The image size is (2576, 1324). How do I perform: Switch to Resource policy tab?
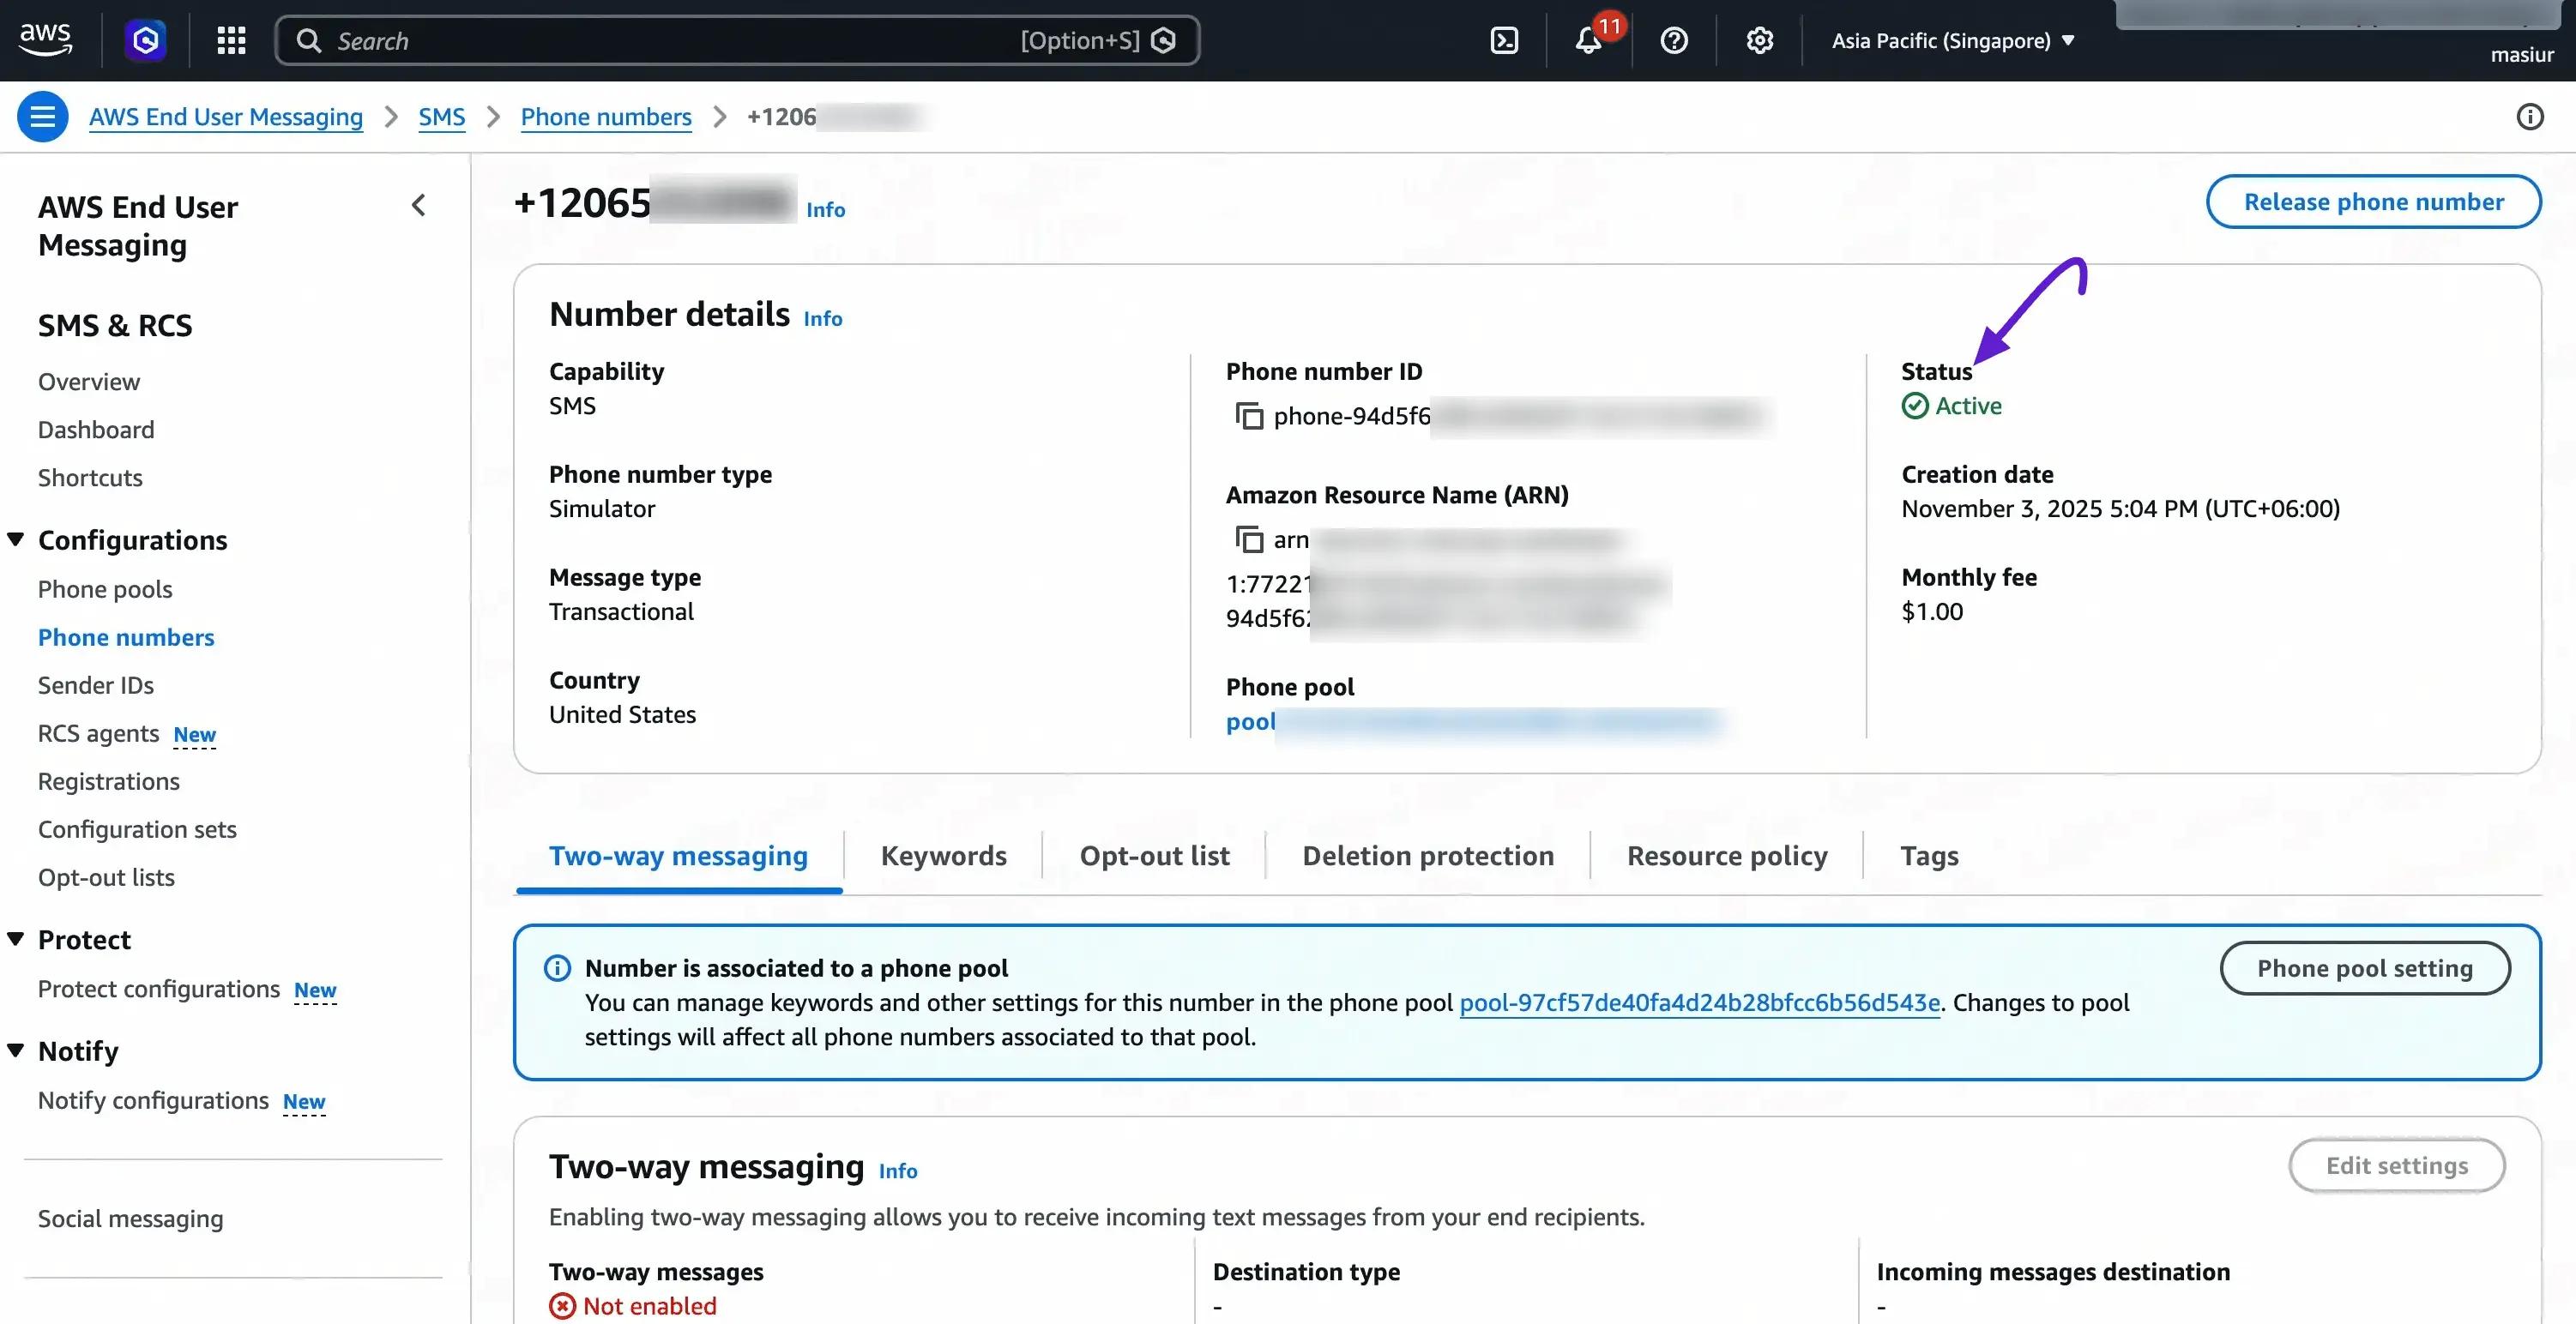(1727, 855)
